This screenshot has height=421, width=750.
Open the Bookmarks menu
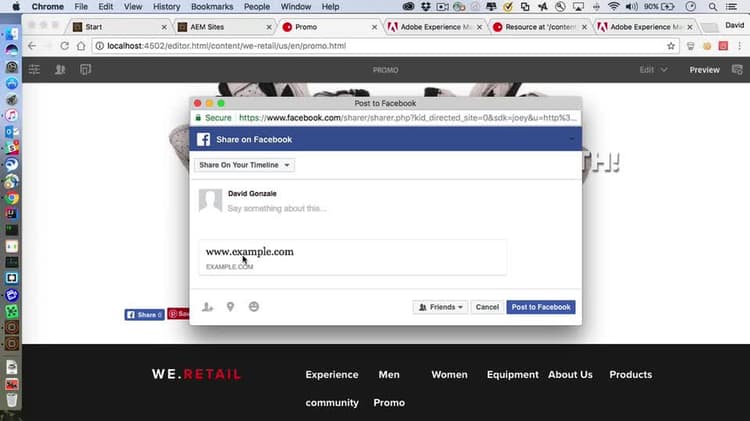(x=212, y=7)
